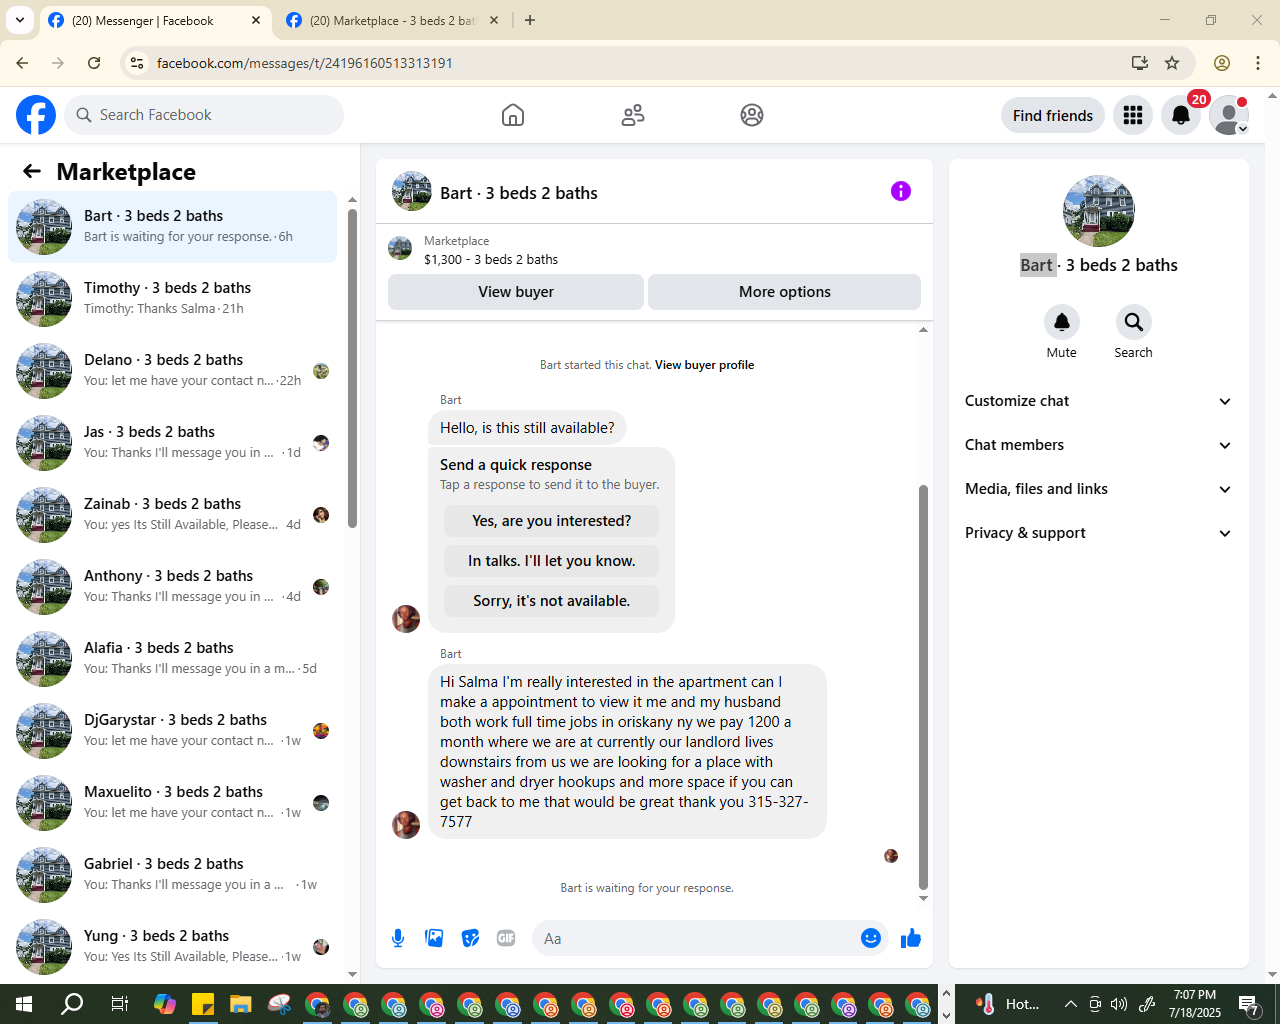The height and width of the screenshot is (1024, 1280).
Task: Open Alafia's 3 beds 2 baths conversation
Action: 173,659
